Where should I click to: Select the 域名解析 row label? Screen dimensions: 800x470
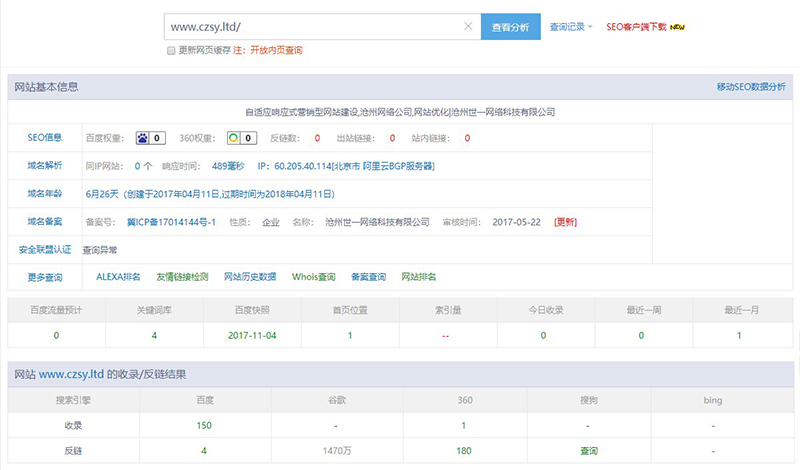45,165
